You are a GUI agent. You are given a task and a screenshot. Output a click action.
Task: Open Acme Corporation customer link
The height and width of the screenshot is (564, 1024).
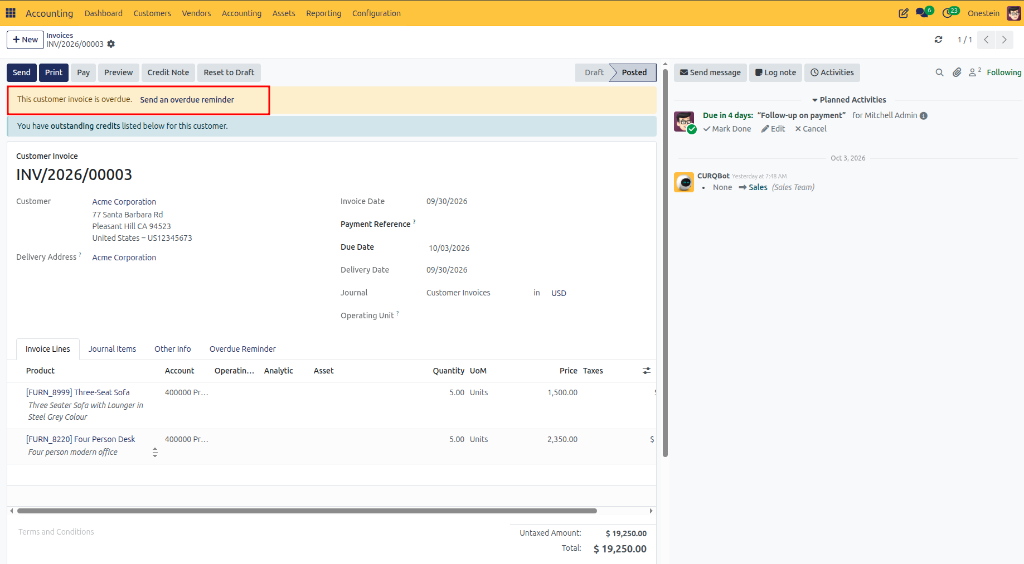(124, 202)
